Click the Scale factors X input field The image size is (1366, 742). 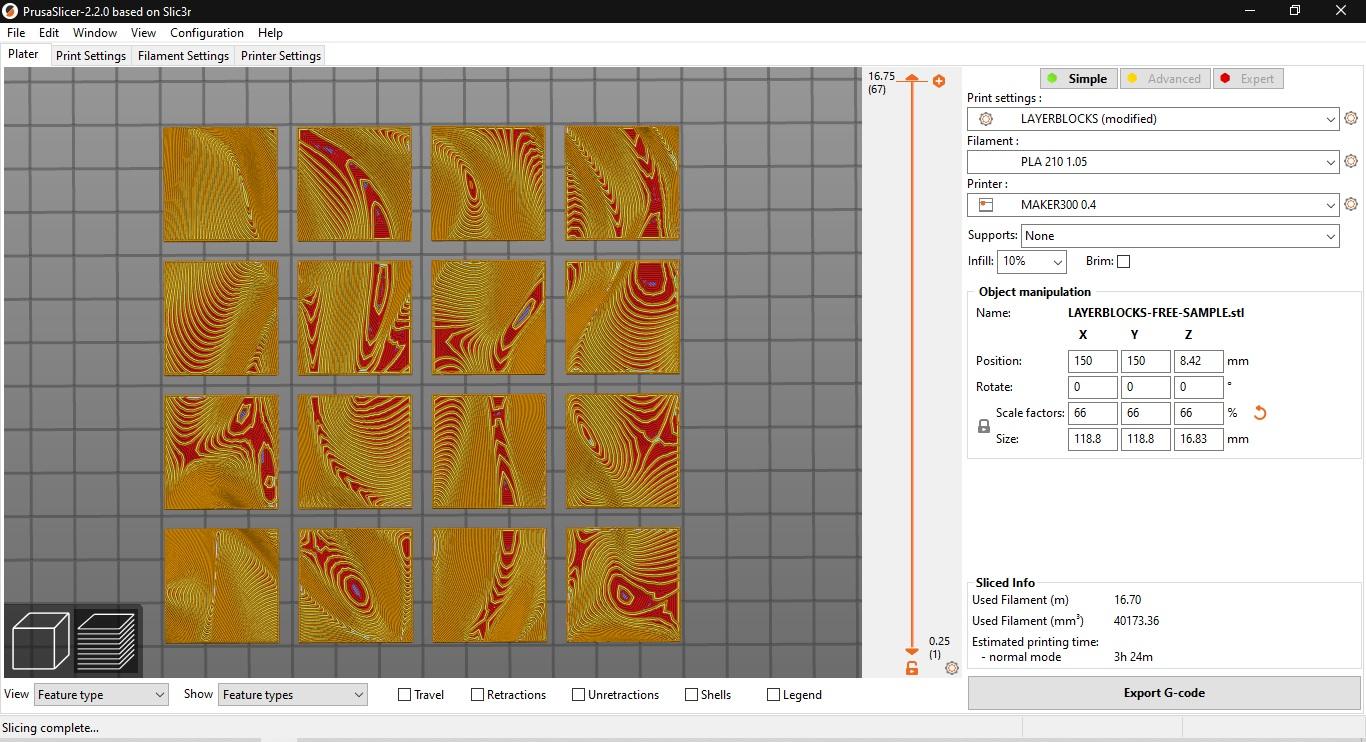tap(1092, 413)
